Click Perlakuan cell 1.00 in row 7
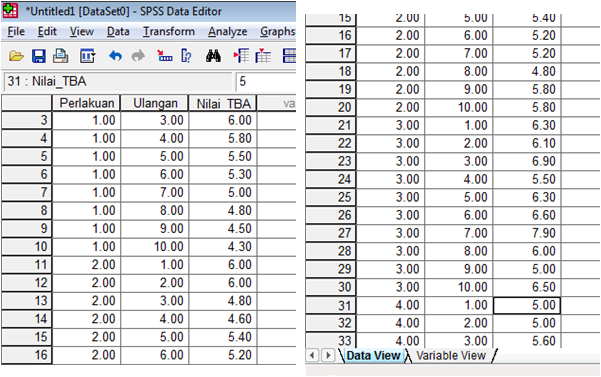Viewport: 601px width, 377px height. click(86, 192)
